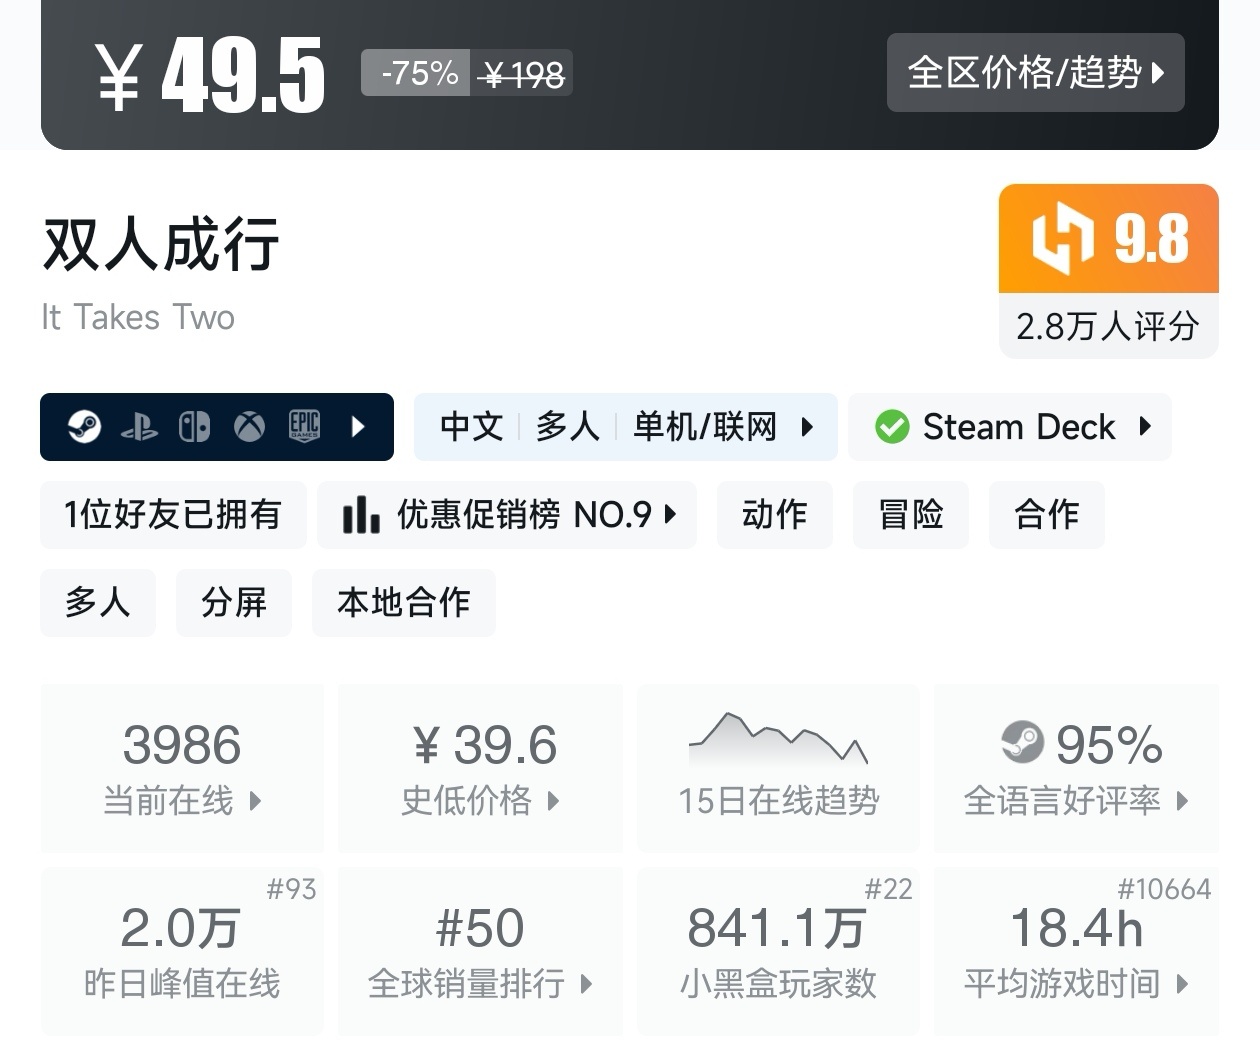The height and width of the screenshot is (1051, 1260).
Task: Open 优惠促销榜 NO.9 ranking
Action: (506, 515)
